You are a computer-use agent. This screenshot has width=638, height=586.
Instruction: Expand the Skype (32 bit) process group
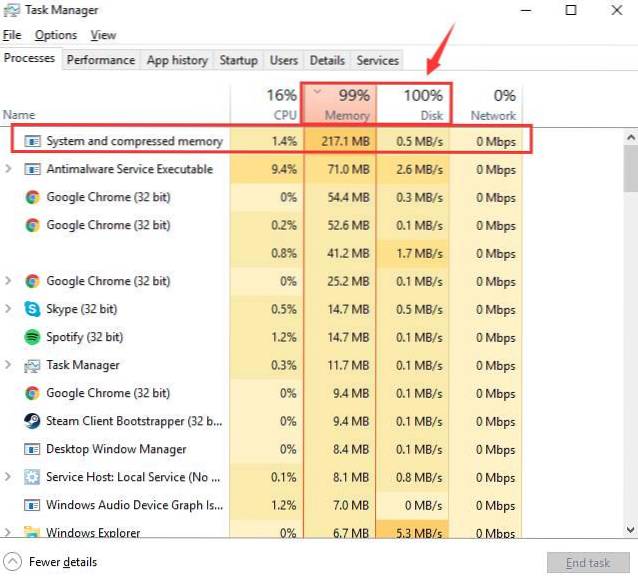pyautogui.click(x=9, y=309)
